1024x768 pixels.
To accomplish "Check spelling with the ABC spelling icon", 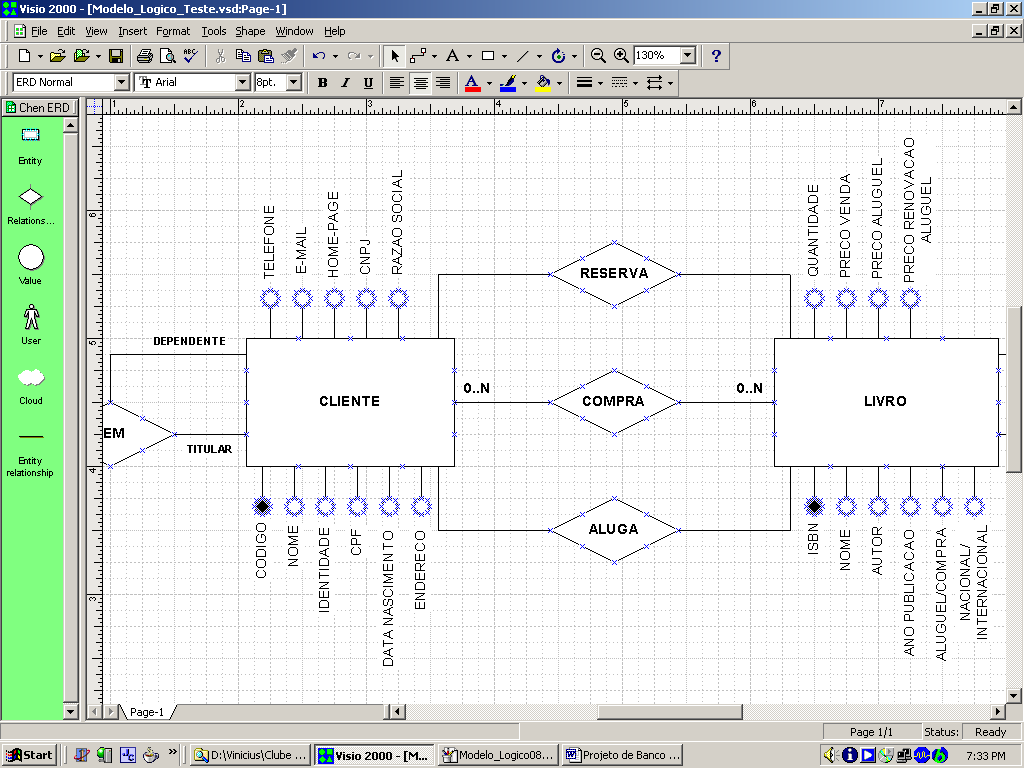I will point(189,56).
